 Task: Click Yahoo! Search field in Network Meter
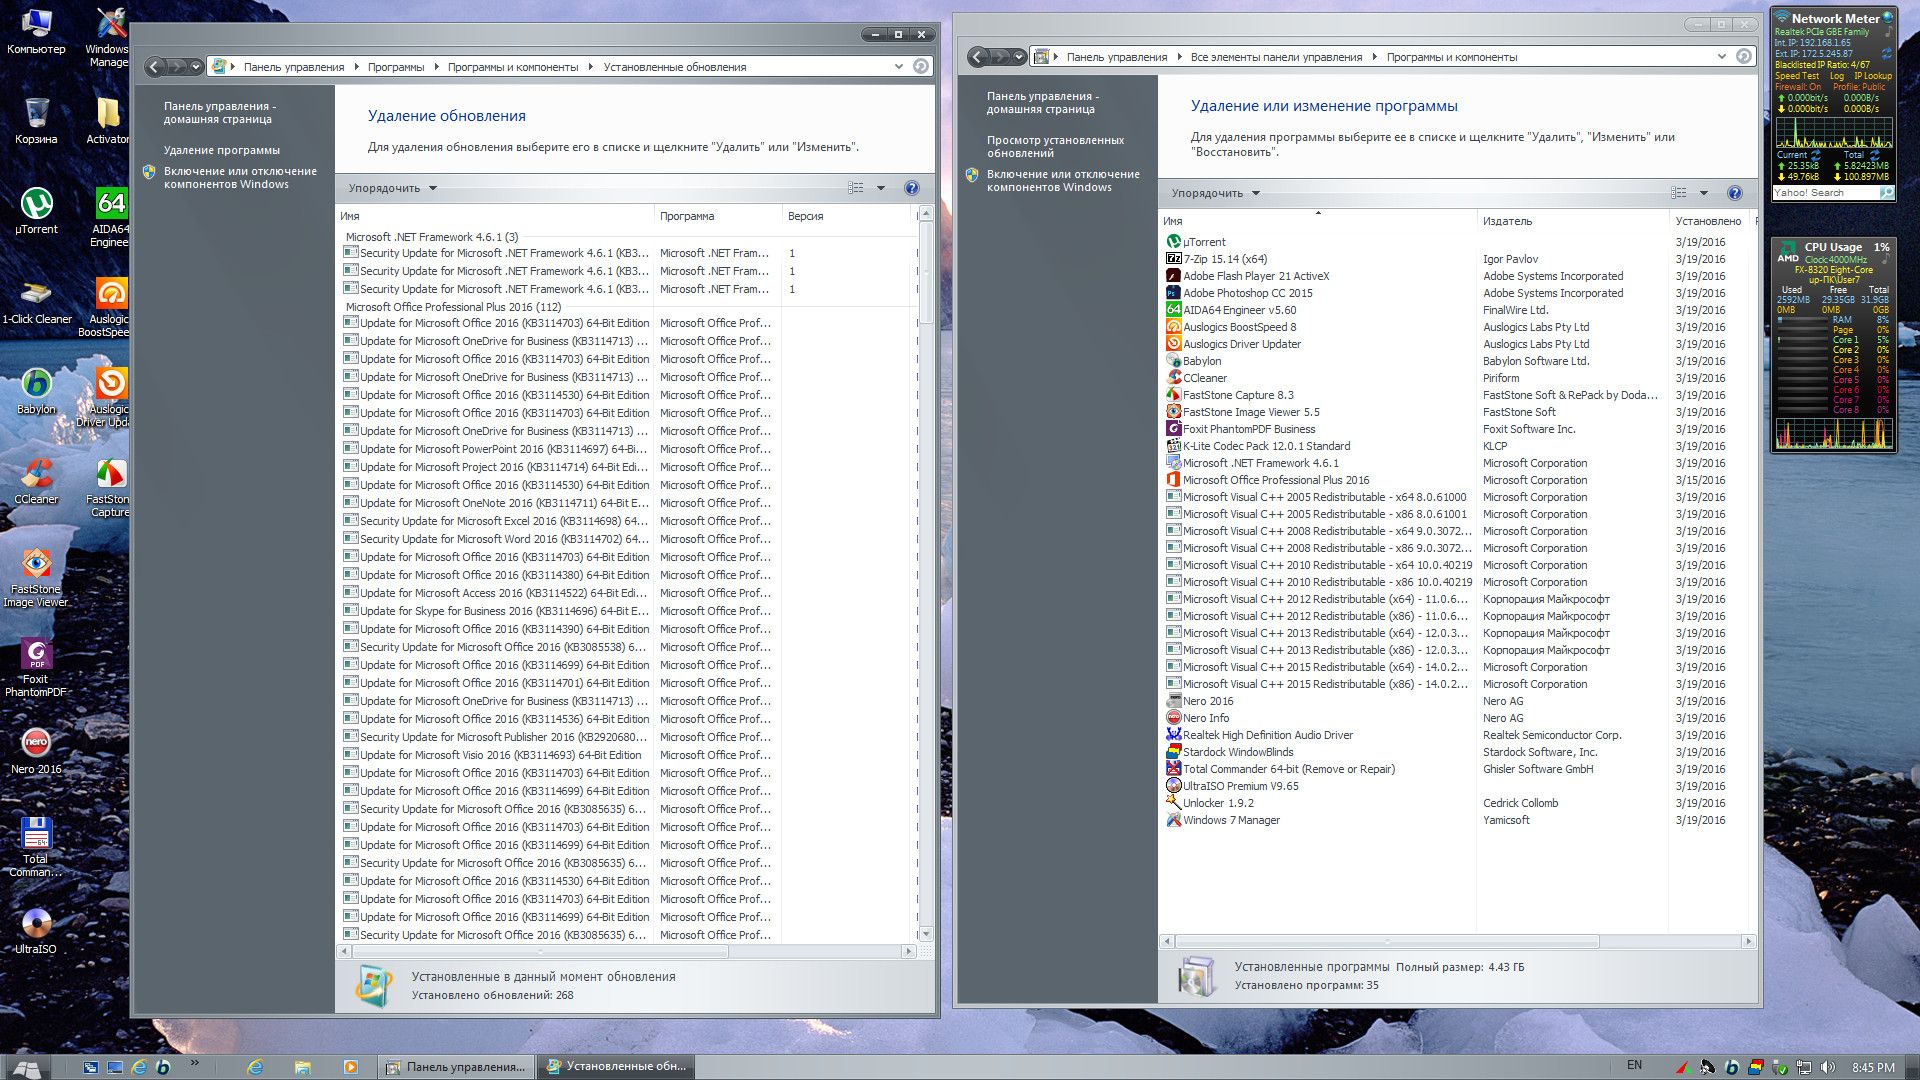tap(1825, 193)
